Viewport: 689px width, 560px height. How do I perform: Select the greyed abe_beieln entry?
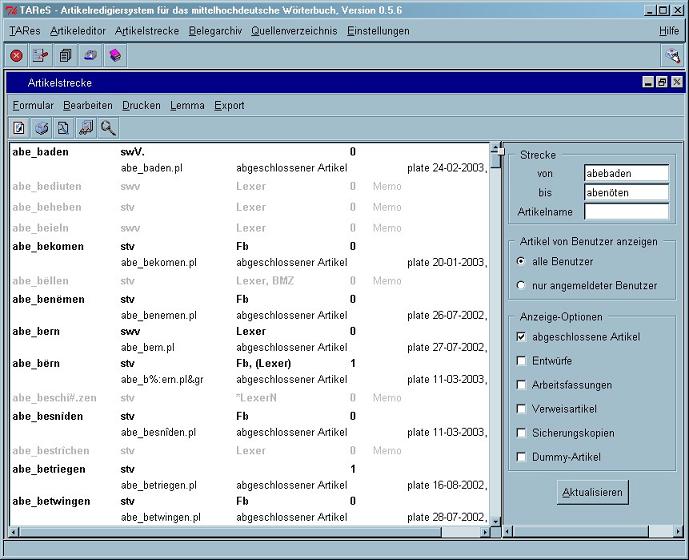click(x=40, y=228)
